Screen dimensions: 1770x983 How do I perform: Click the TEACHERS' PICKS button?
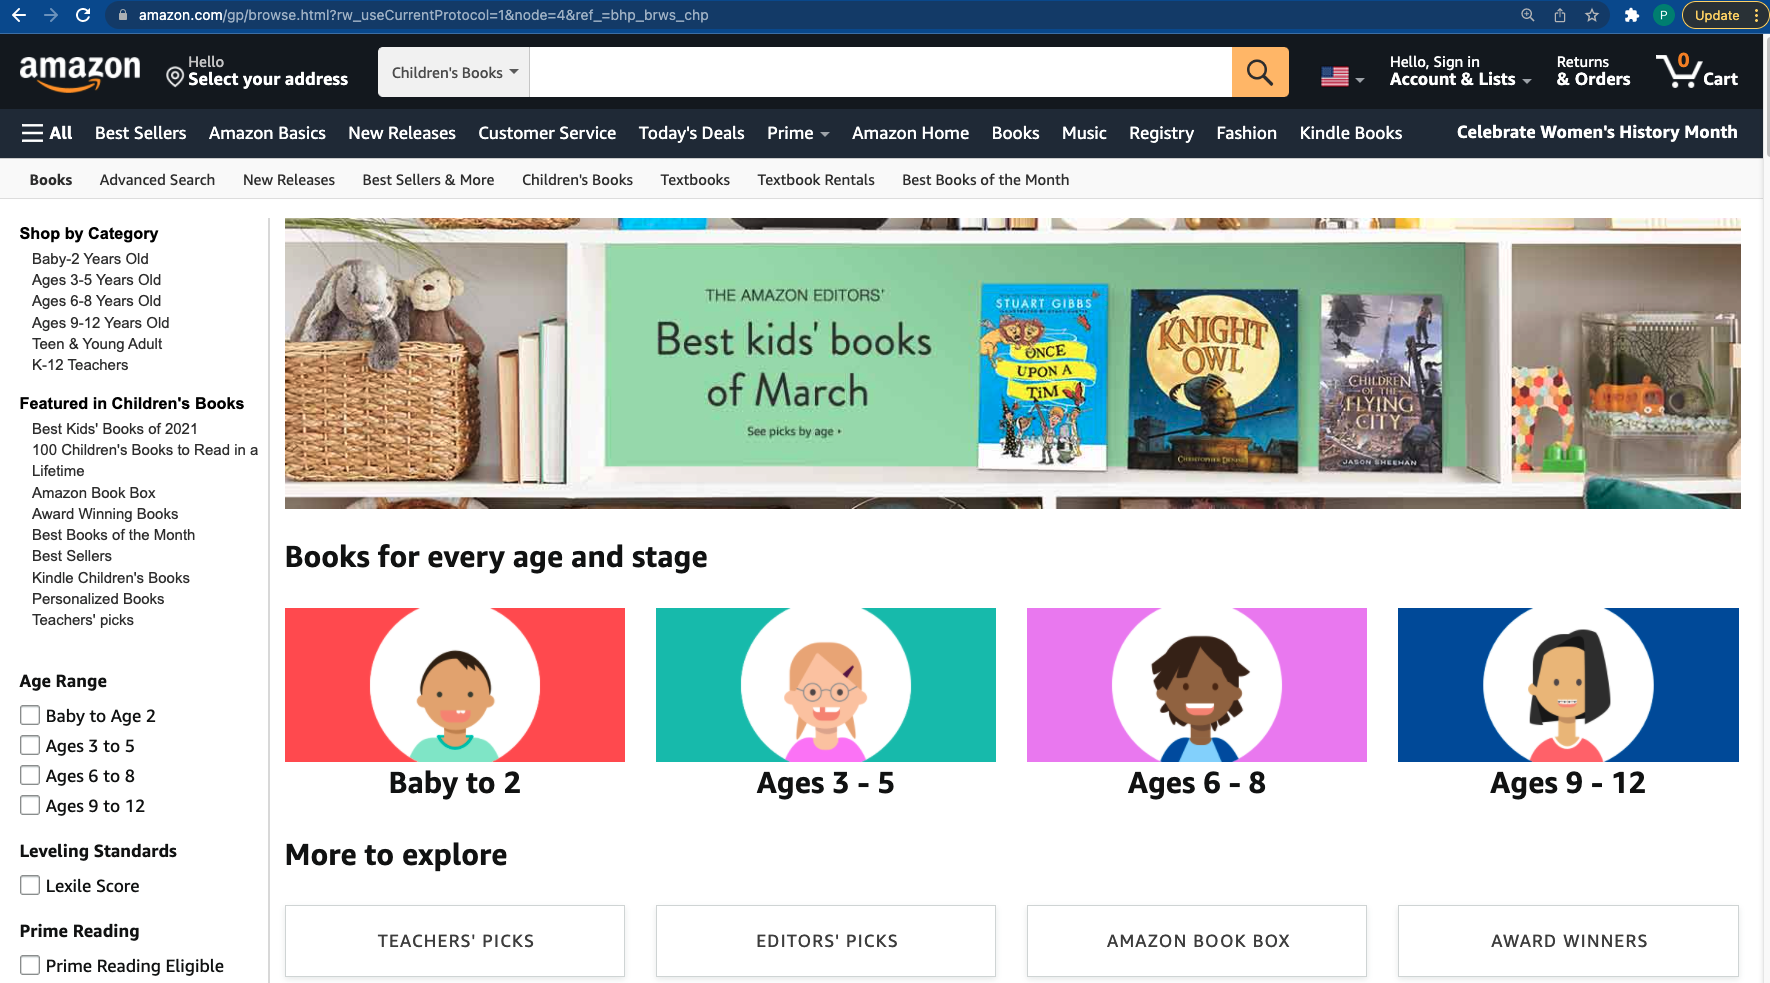click(x=455, y=941)
